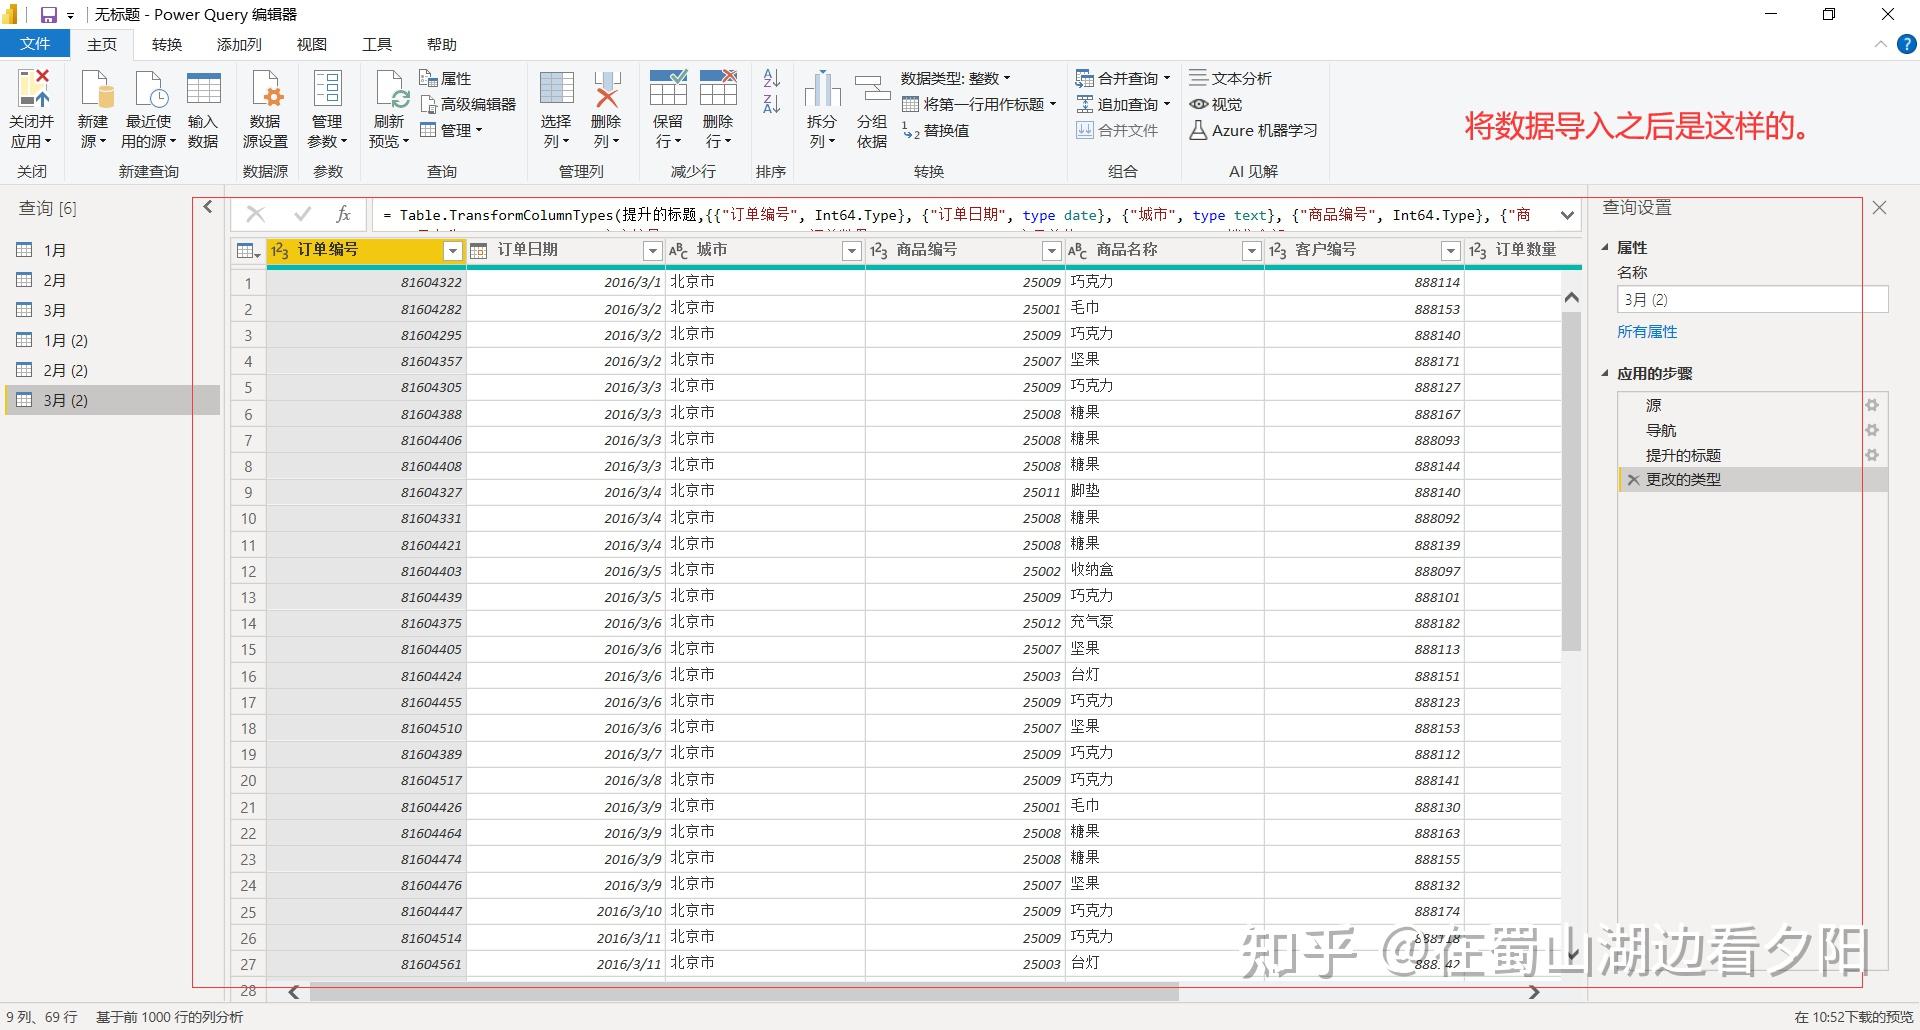The height and width of the screenshot is (1030, 1920).
Task: Switch to the 帮助 (Help) tab
Action: point(442,44)
